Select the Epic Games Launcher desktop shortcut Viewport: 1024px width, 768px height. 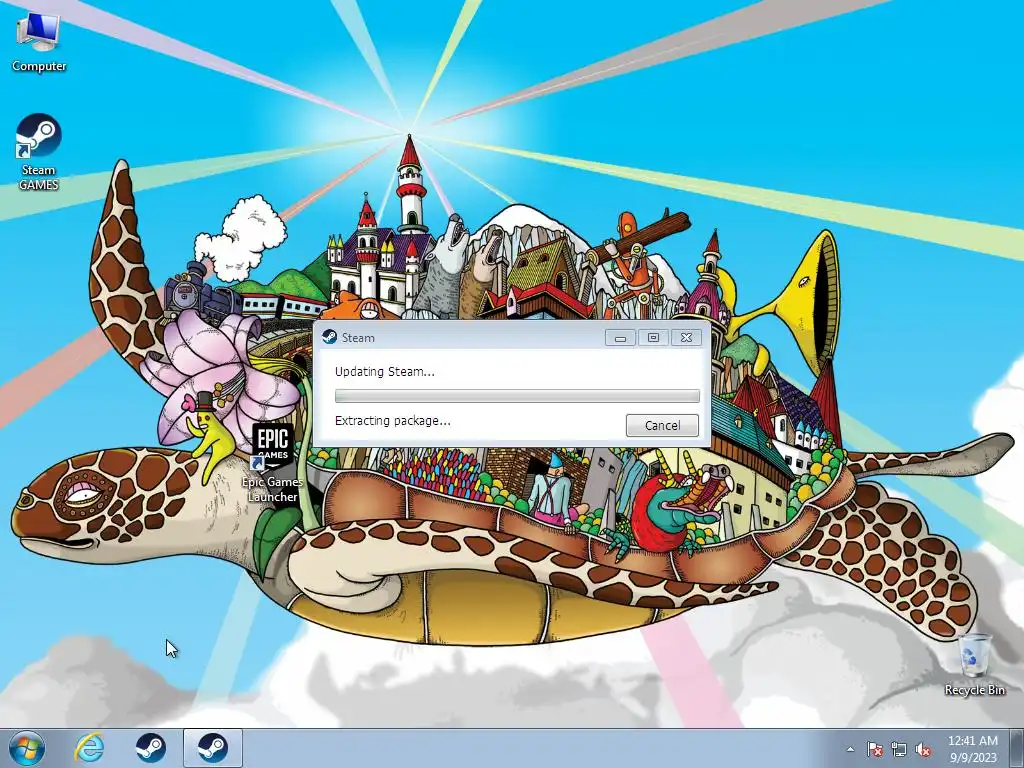(x=272, y=463)
